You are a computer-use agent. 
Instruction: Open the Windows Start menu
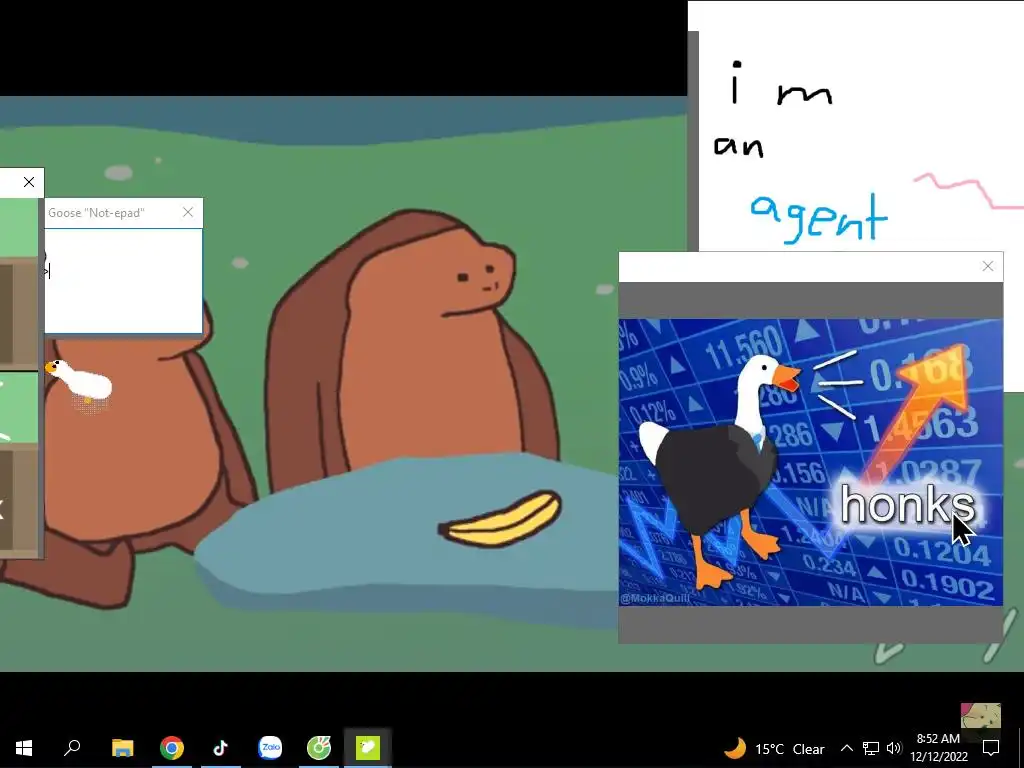24,748
